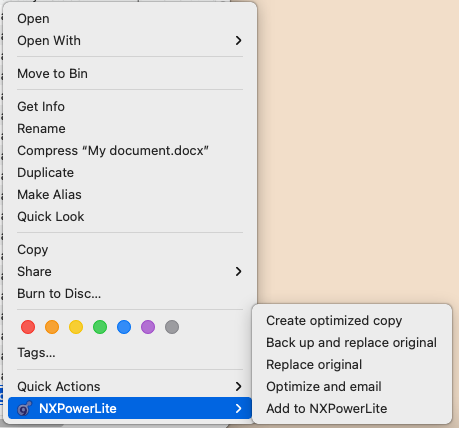Apply the blue tag color

[x=124, y=327]
